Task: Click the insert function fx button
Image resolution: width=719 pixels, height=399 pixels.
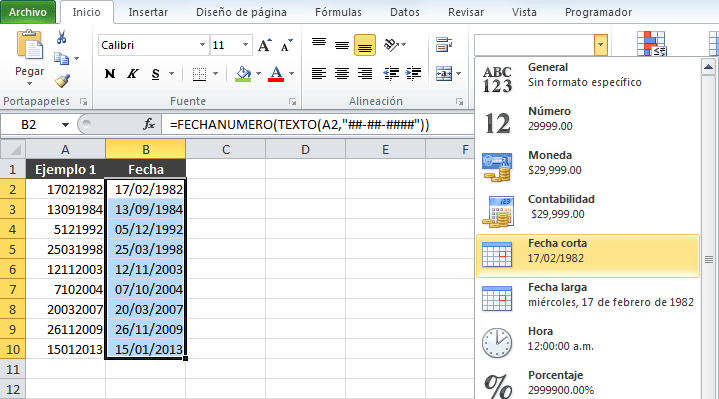Action: click(x=149, y=124)
